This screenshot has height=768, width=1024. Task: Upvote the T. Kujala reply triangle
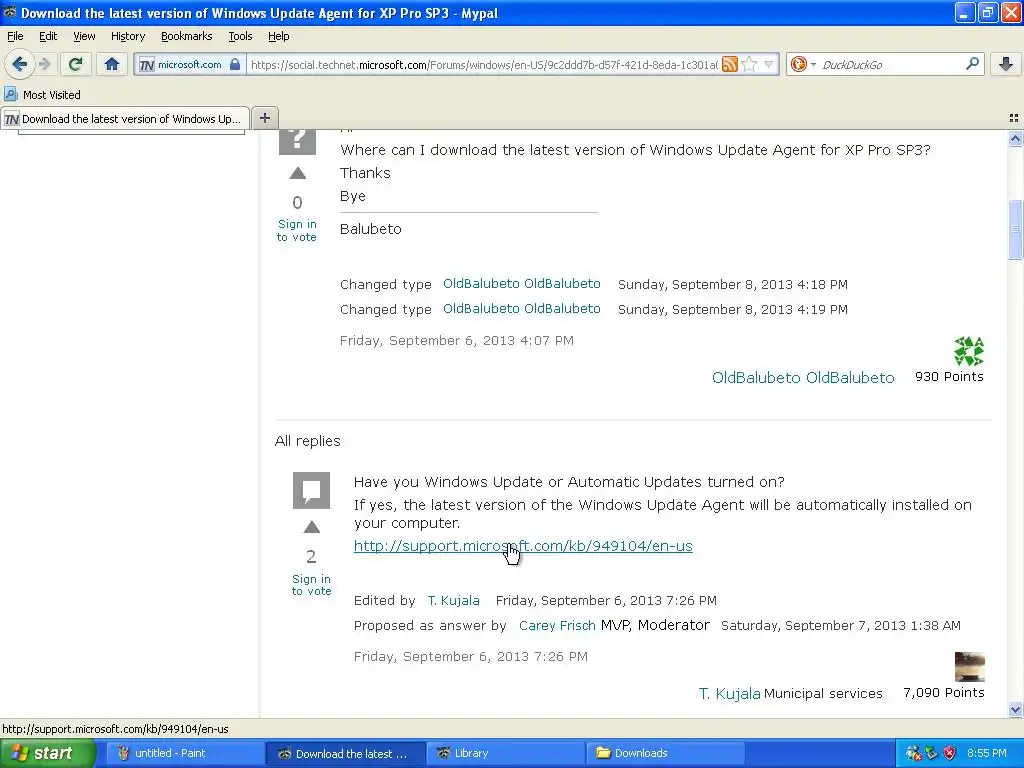tap(312, 527)
